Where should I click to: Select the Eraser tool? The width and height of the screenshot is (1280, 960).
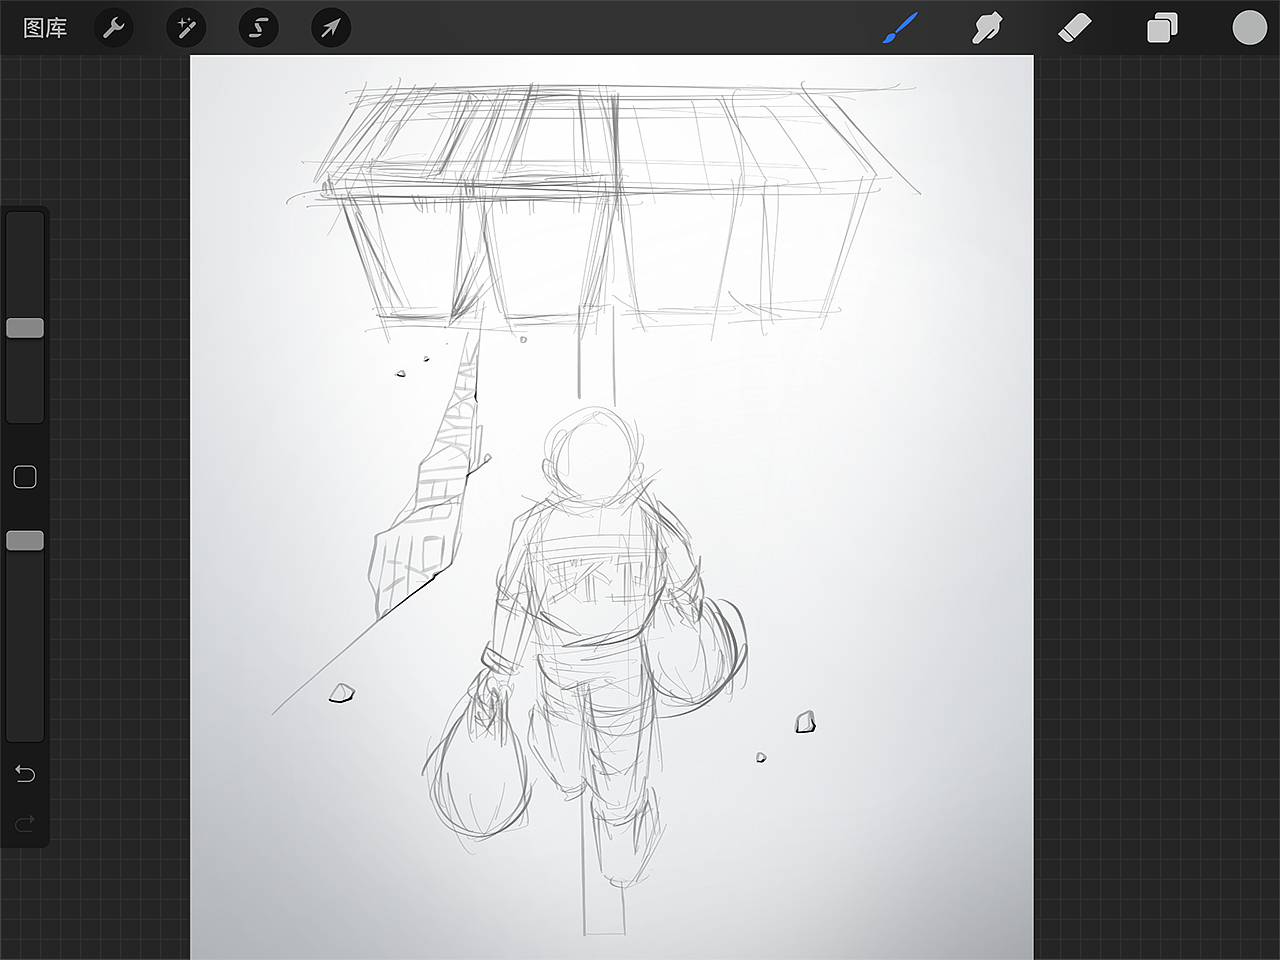coord(1075,28)
